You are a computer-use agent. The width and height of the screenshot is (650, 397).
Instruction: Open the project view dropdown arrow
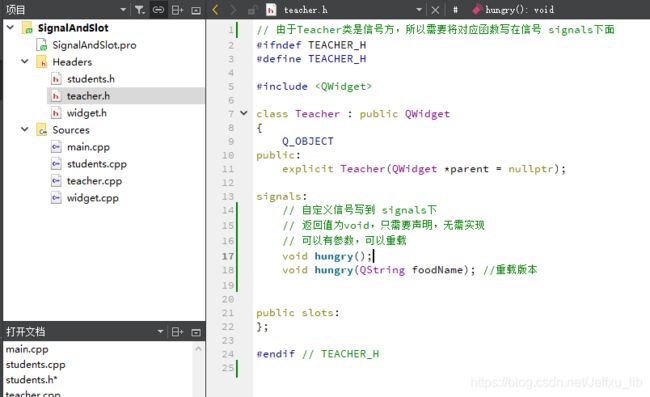pyautogui.click(x=123, y=10)
